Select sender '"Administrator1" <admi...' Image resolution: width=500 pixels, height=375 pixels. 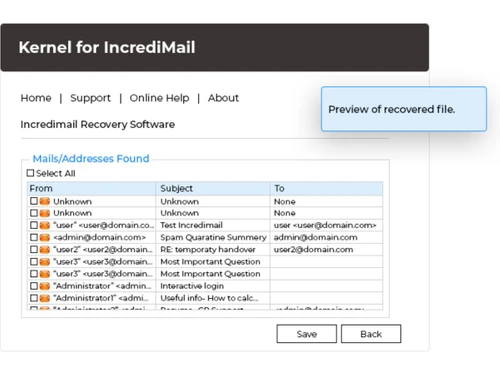point(101,298)
